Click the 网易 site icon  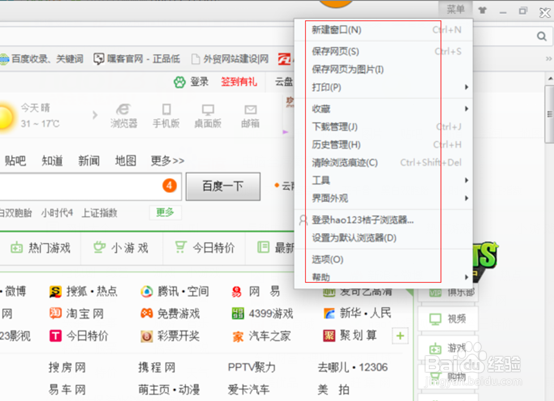236,291
